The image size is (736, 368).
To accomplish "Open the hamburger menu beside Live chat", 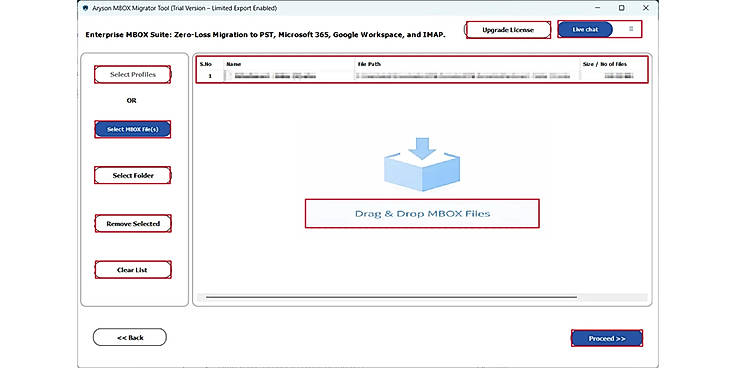I will click(x=631, y=29).
